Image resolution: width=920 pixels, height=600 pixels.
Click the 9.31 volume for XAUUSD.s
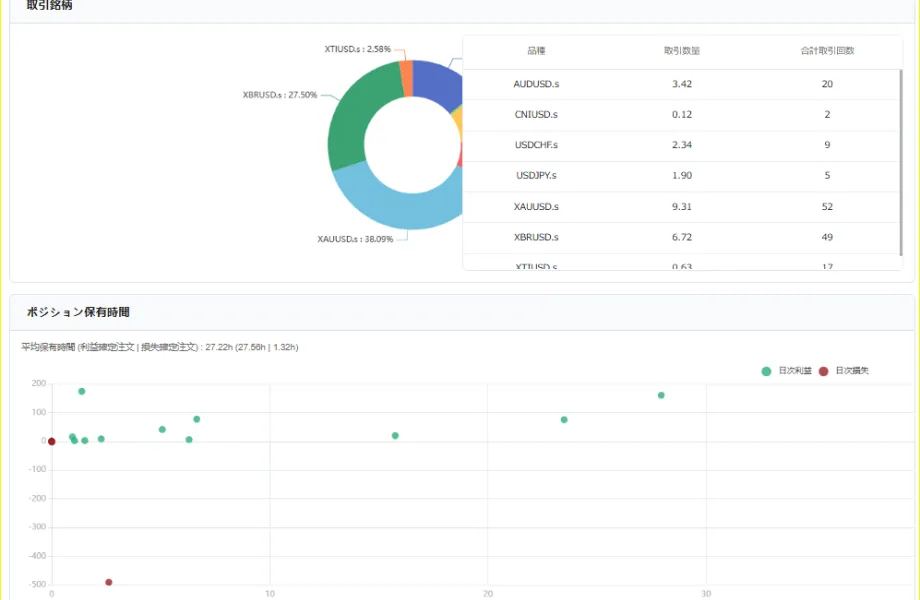point(682,206)
